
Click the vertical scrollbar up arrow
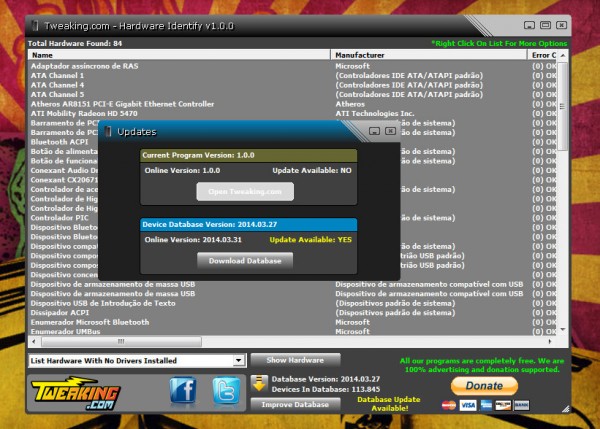pos(562,55)
